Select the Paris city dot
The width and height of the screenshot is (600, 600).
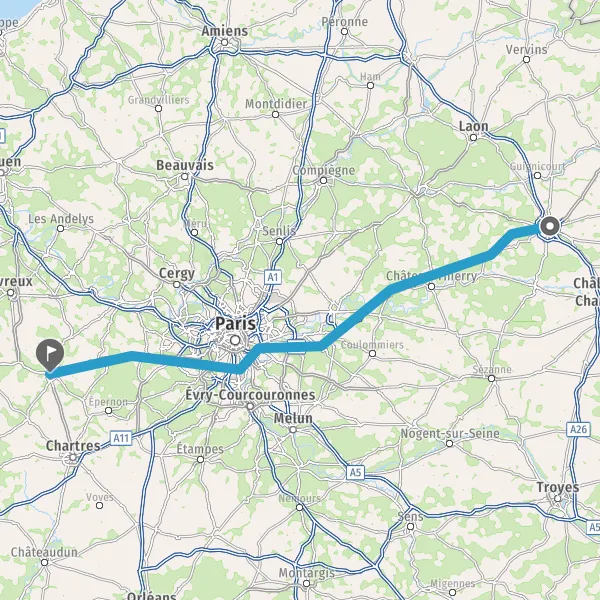pos(235,340)
